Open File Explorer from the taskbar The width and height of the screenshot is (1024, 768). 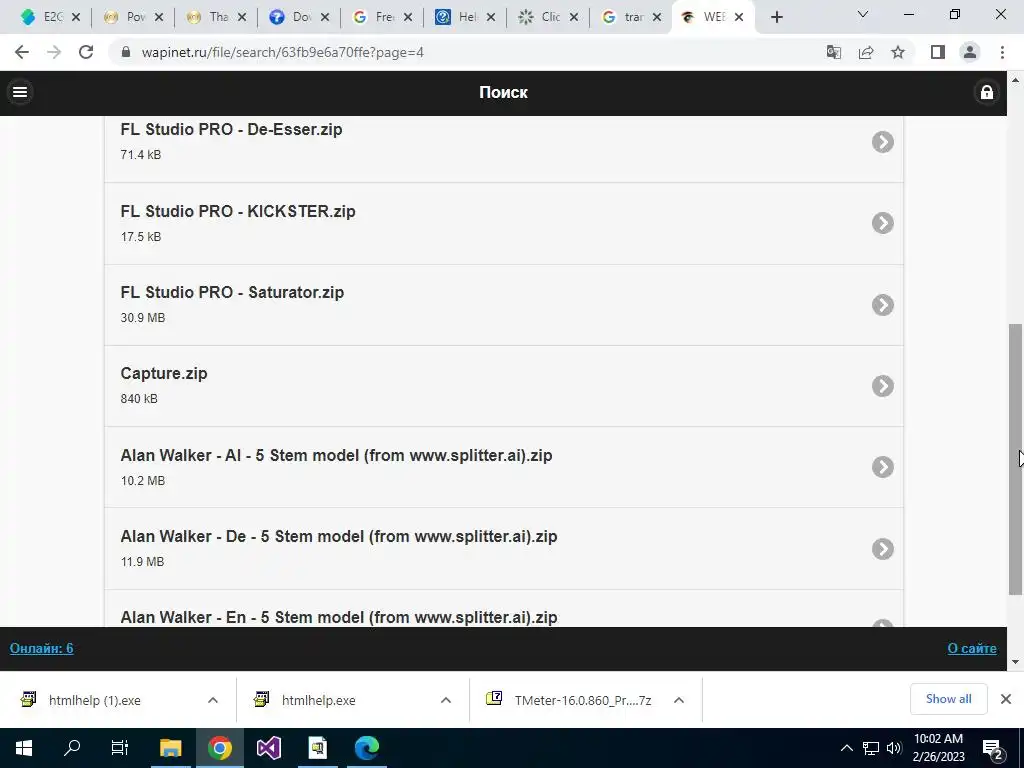[x=170, y=748]
